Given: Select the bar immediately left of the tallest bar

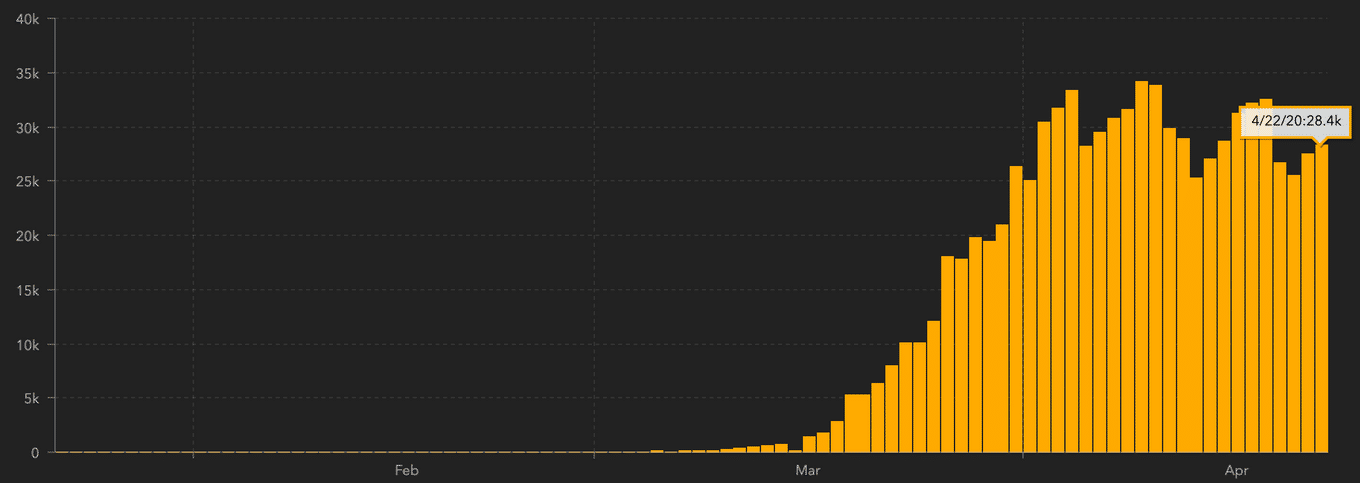Looking at the screenshot, I should [x=1127, y=281].
